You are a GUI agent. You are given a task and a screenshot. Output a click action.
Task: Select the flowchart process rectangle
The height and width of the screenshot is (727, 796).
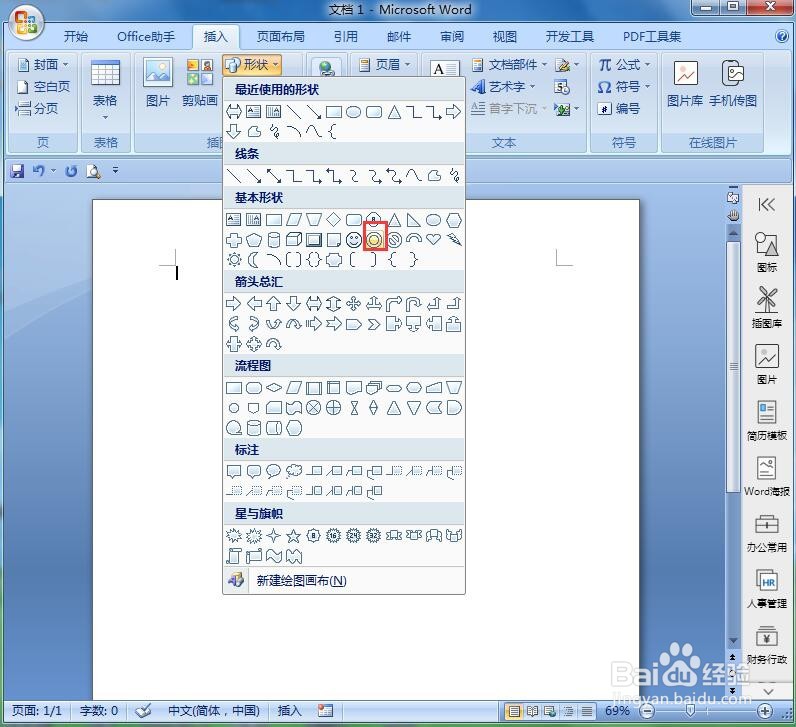(234, 388)
